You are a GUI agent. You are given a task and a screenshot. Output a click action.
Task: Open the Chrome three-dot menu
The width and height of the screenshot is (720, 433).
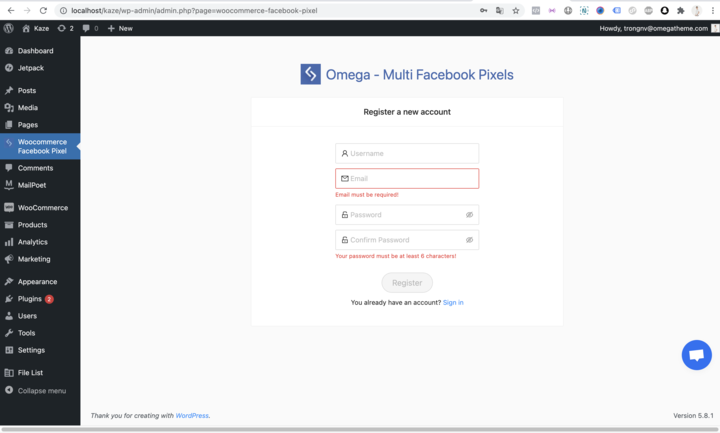(713, 10)
